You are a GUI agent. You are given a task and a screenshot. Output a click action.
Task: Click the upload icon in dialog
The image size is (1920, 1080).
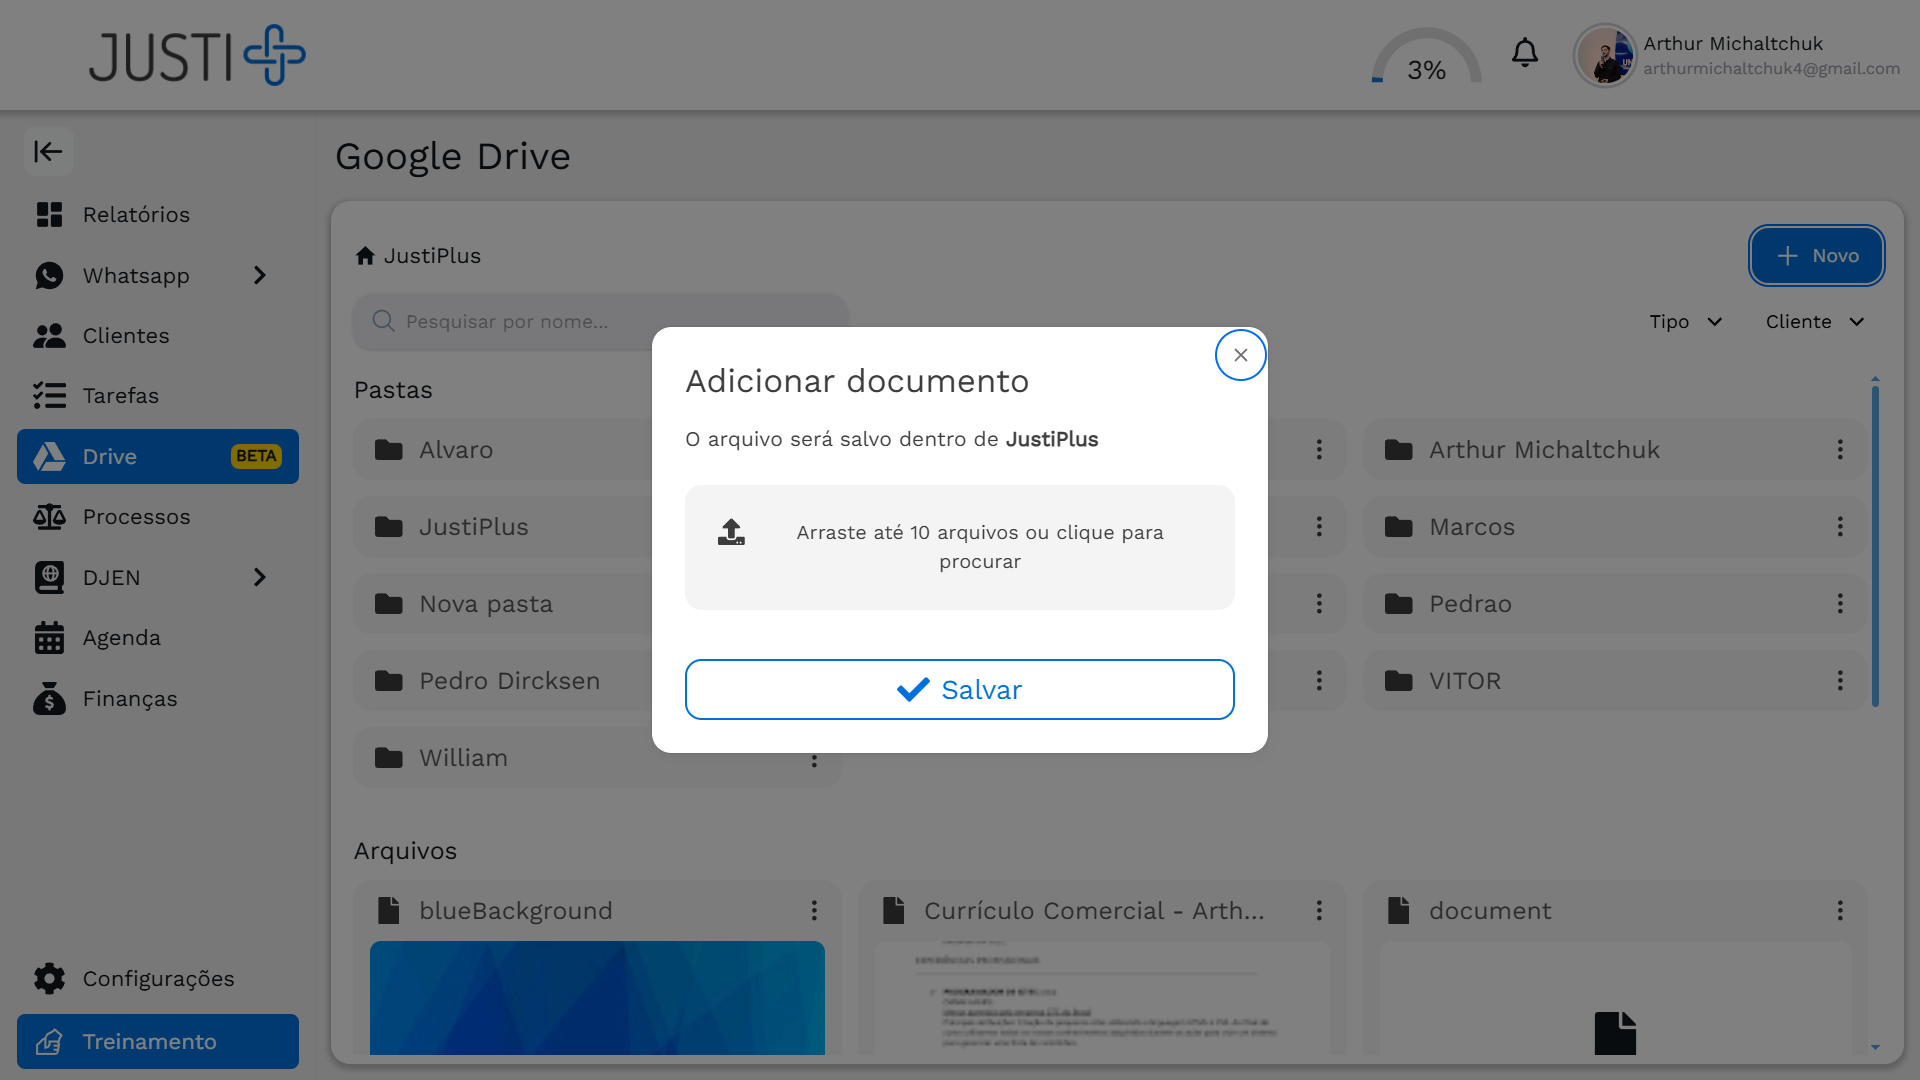pos(732,533)
